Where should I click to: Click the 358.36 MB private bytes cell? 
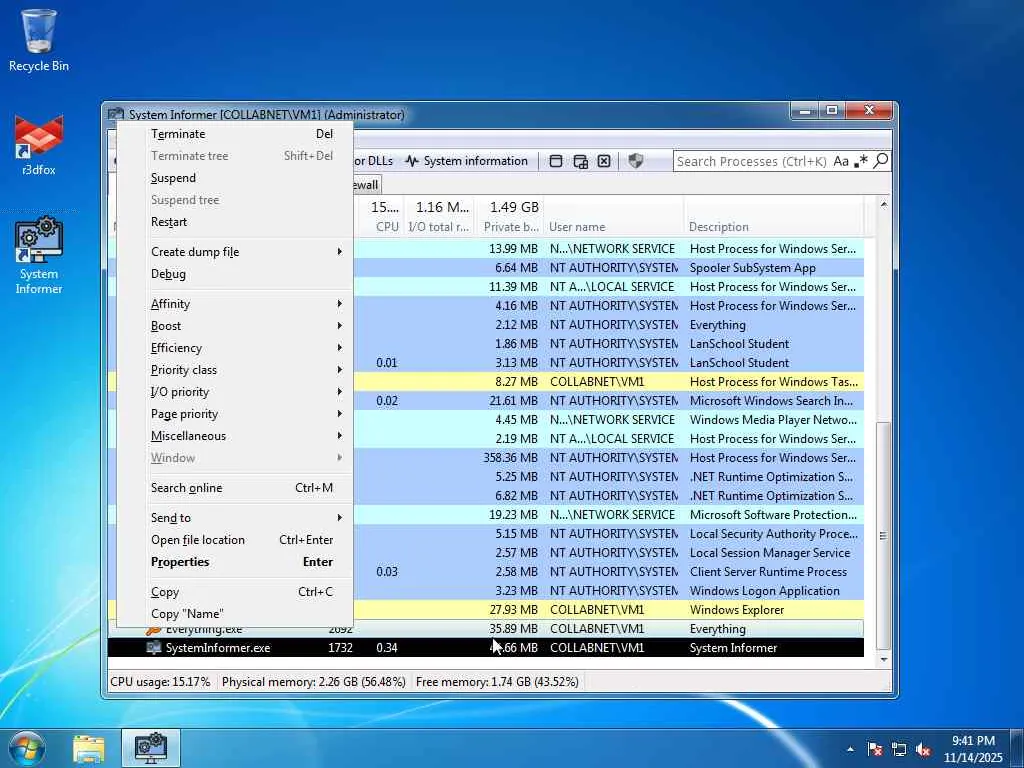pyautogui.click(x=510, y=458)
